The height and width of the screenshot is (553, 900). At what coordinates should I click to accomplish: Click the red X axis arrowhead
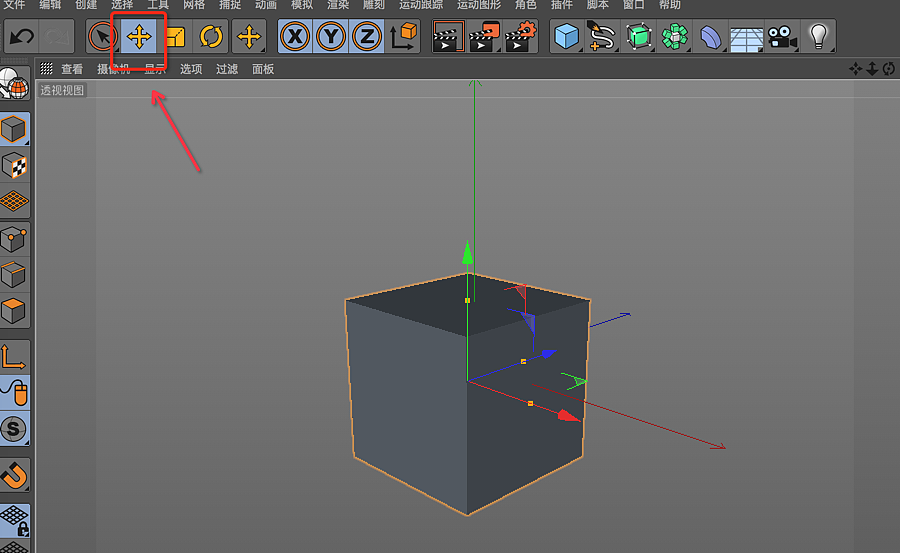click(x=569, y=416)
